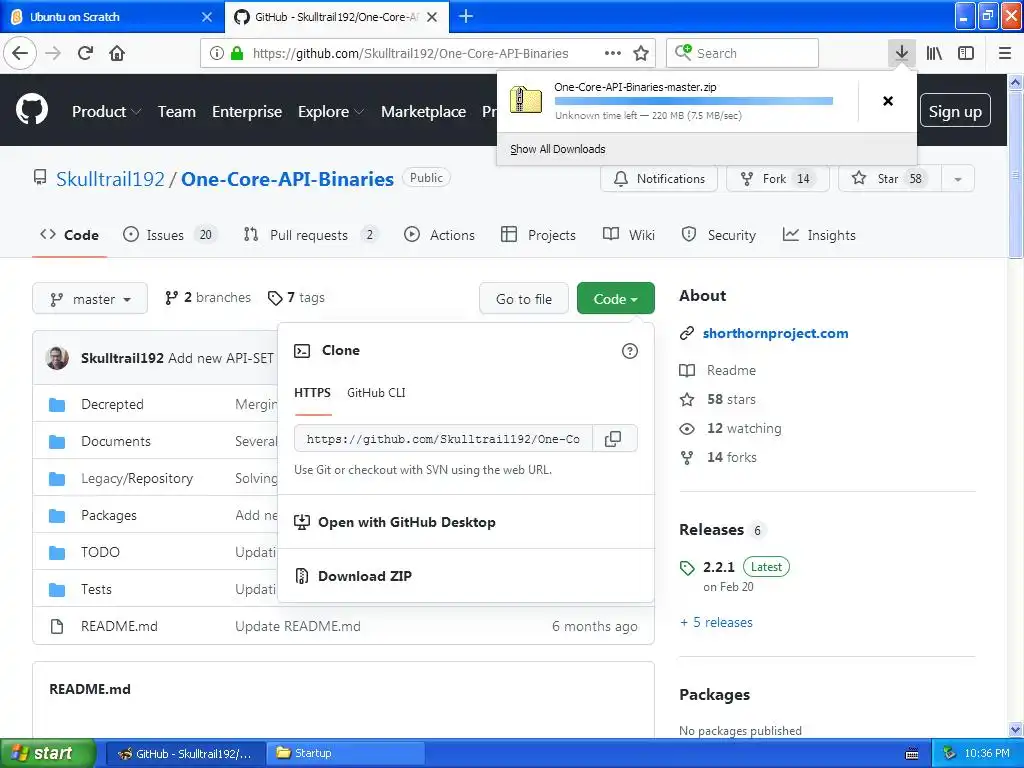This screenshot has height=768, width=1024.
Task: Open shorthornproject.com link
Action: pos(775,333)
